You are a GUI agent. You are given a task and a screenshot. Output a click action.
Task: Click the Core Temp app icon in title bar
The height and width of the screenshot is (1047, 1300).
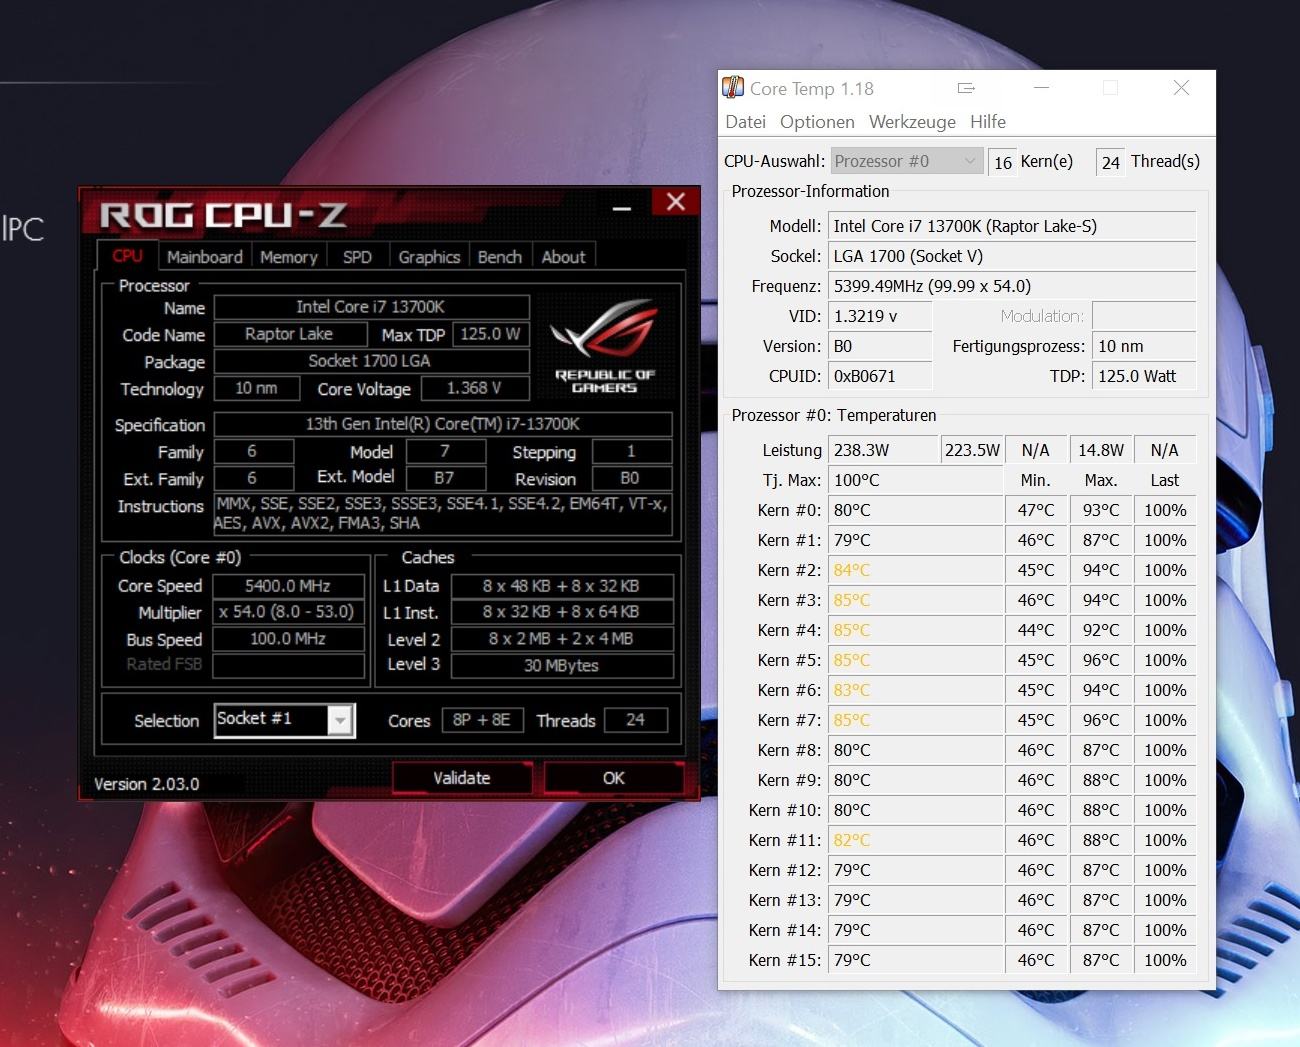click(x=733, y=88)
